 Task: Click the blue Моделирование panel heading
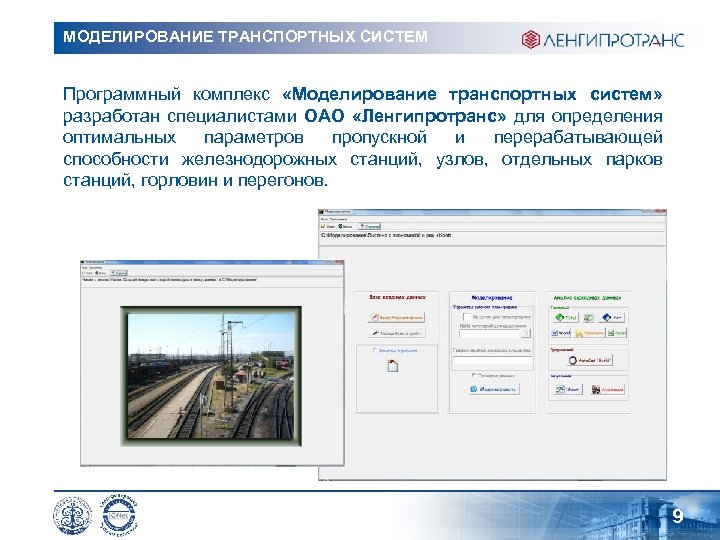tap(492, 298)
